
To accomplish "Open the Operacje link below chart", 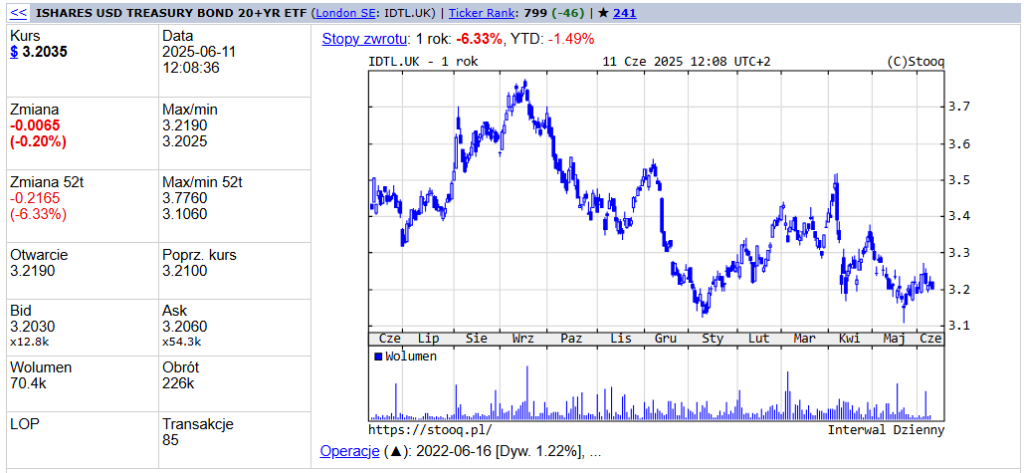I will click(x=349, y=451).
